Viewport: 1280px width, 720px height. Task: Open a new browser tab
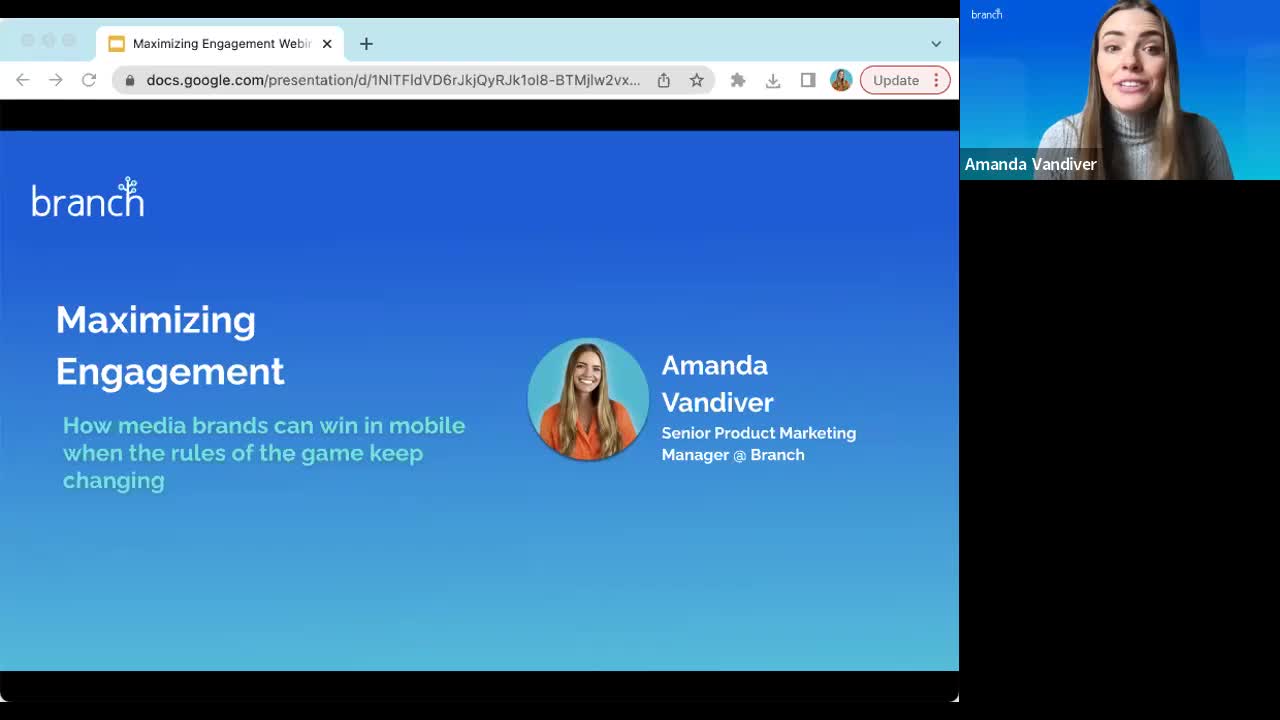[366, 44]
